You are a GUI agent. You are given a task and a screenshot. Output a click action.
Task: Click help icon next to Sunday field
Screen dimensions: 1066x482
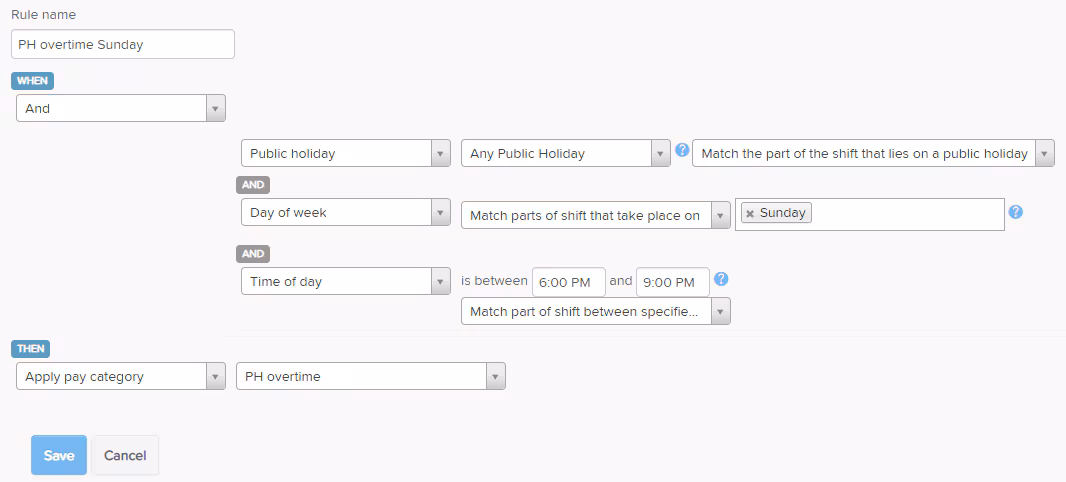tap(1016, 211)
